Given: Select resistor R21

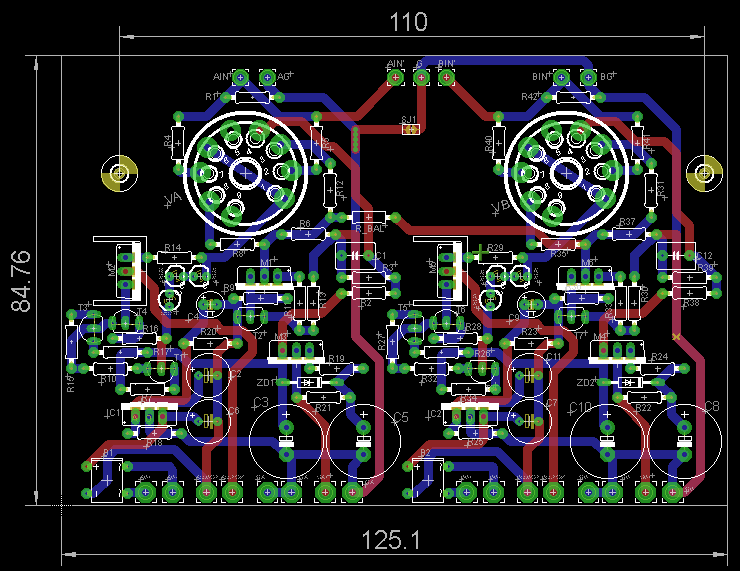Looking at the screenshot, I should coord(323,396).
